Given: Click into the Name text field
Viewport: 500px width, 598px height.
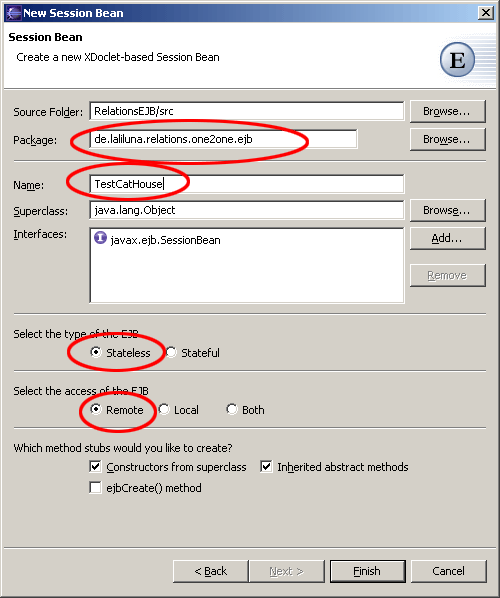Looking at the screenshot, I should (247, 184).
